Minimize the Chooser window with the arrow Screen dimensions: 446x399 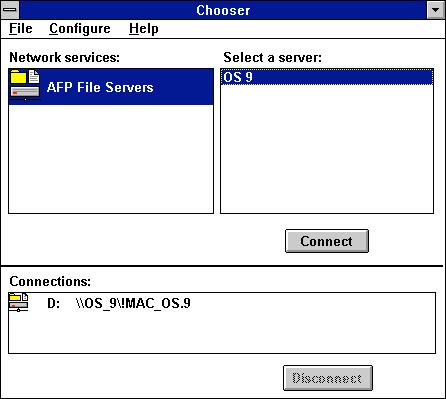(435, 10)
